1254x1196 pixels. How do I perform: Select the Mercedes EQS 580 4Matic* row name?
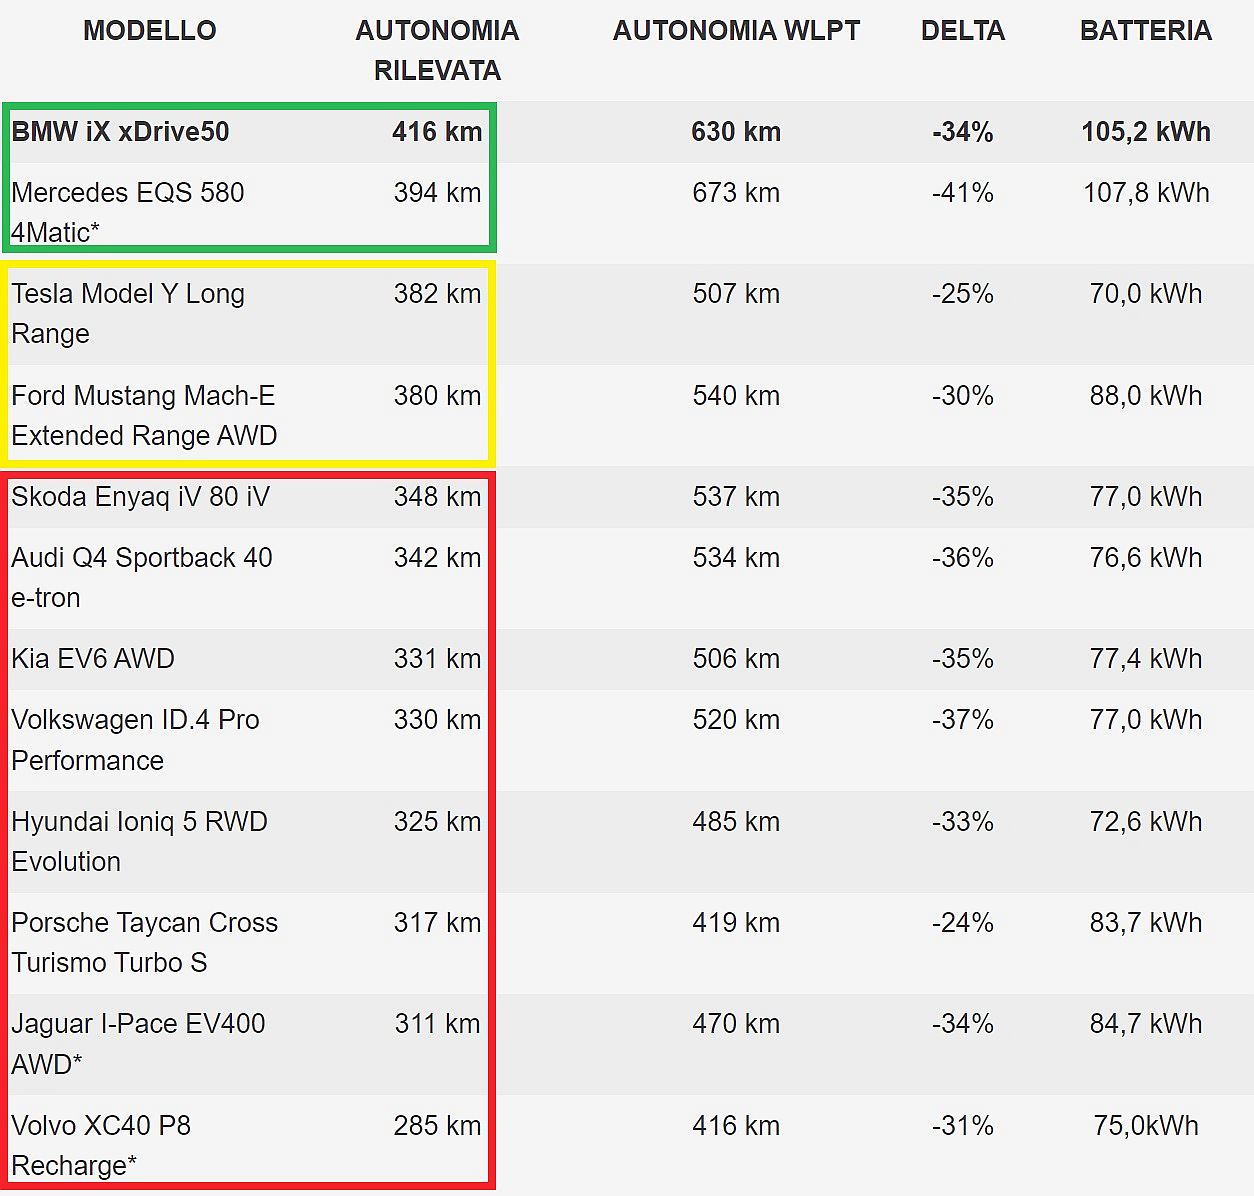pyautogui.click(x=127, y=212)
